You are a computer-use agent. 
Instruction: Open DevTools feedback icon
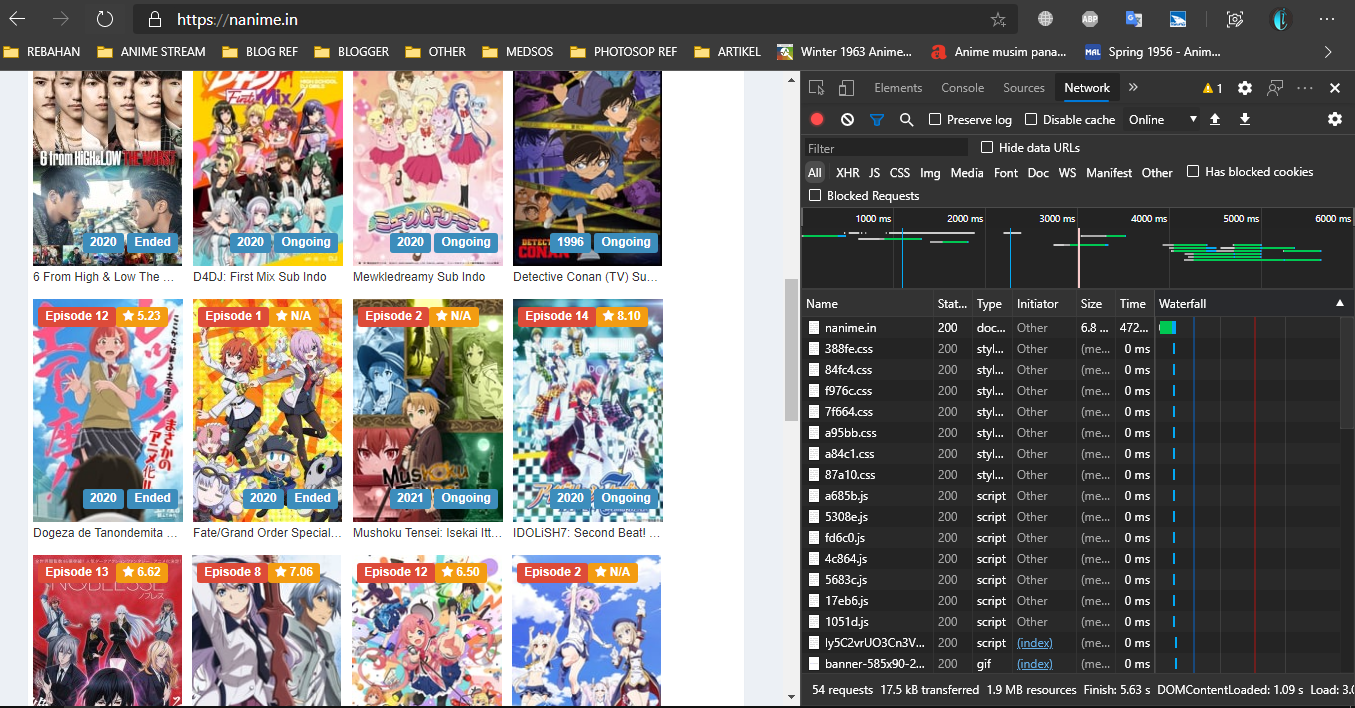pos(1275,88)
